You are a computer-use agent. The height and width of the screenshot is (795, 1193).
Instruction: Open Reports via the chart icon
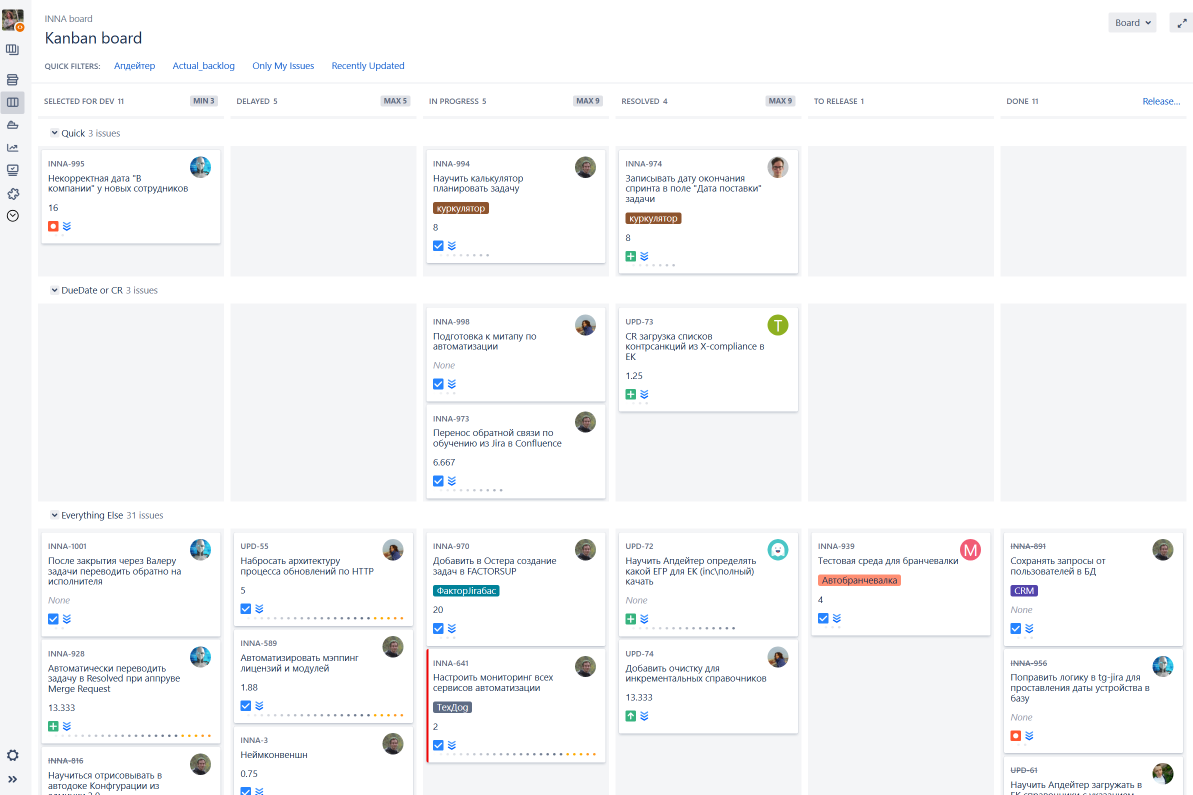[12, 146]
